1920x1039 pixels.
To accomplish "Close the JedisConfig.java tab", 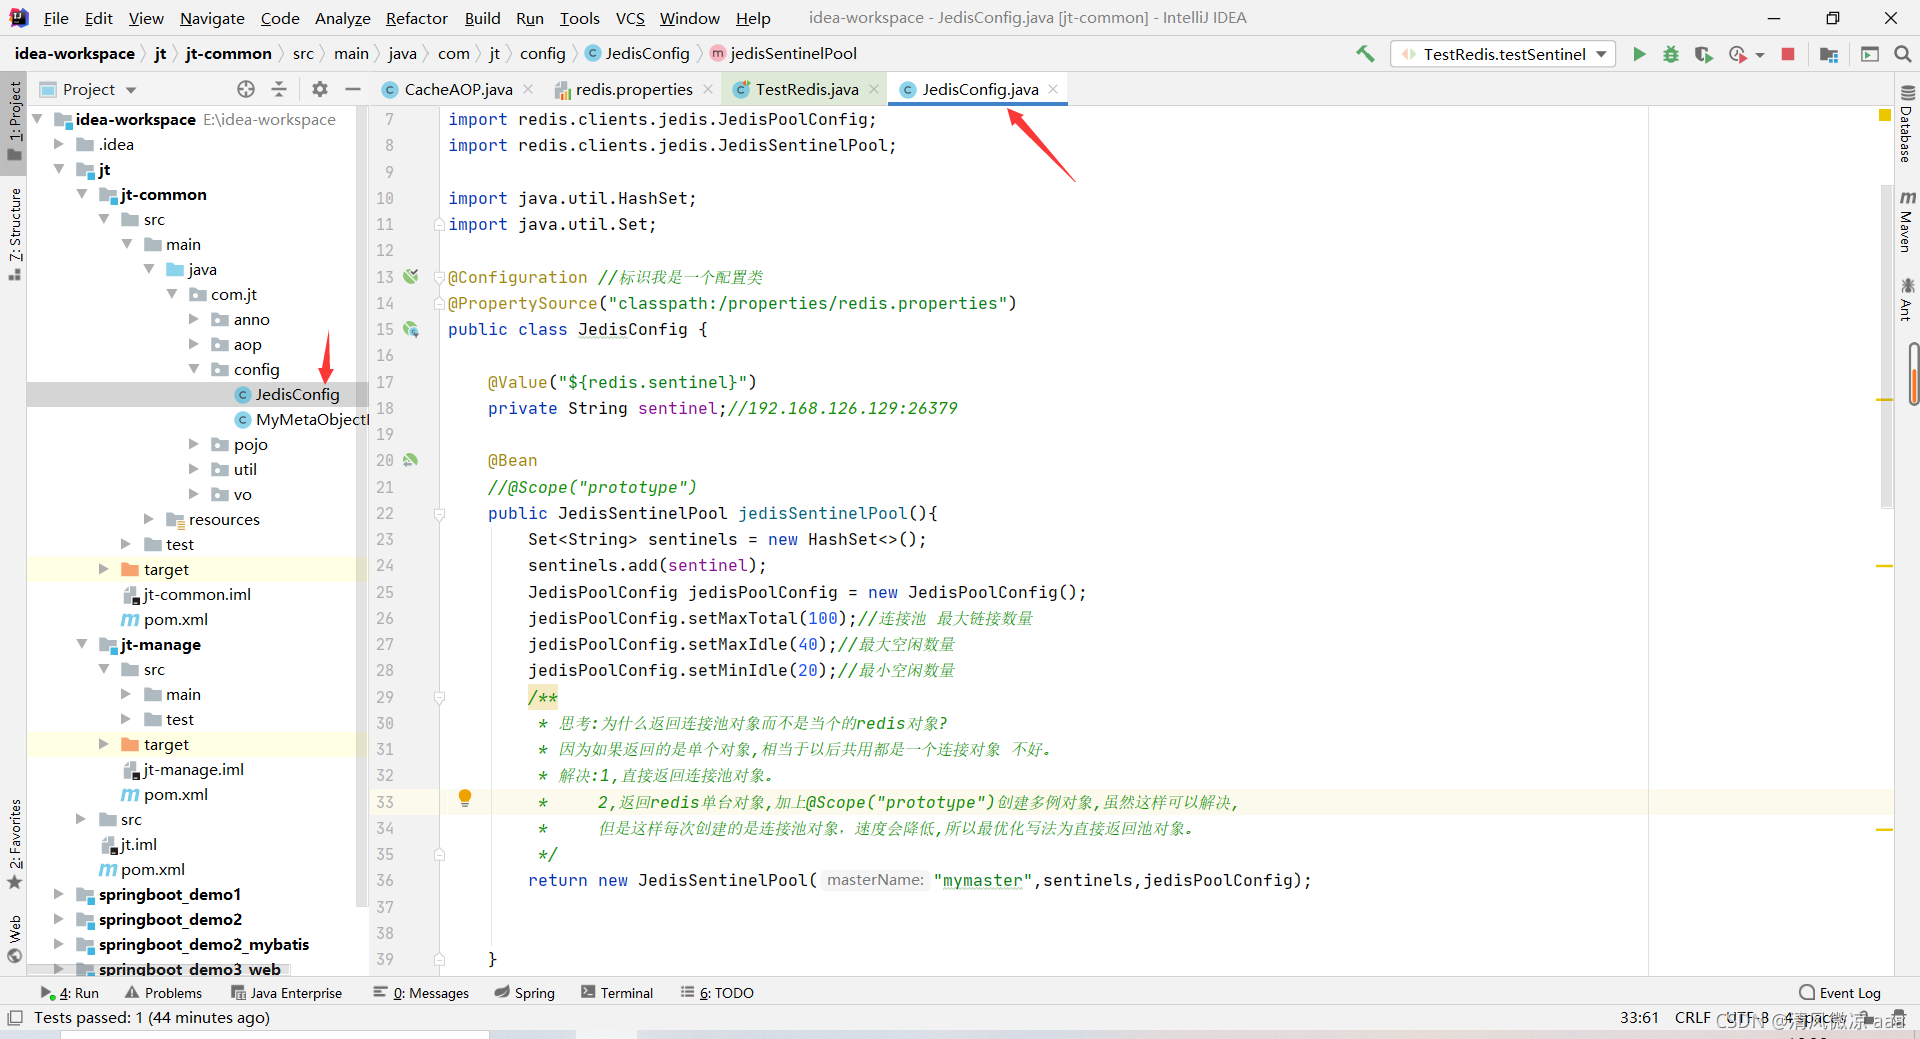I will [1053, 89].
